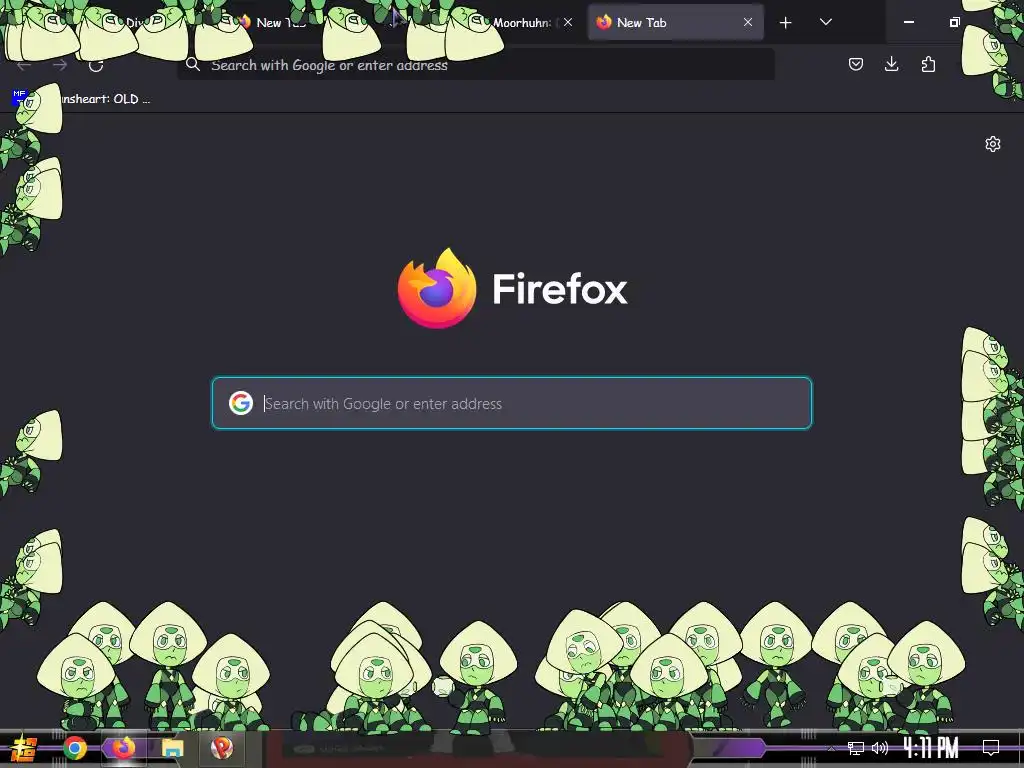Image resolution: width=1024 pixels, height=768 pixels.
Task: Show hidden tray icons chevron
Action: point(831,748)
